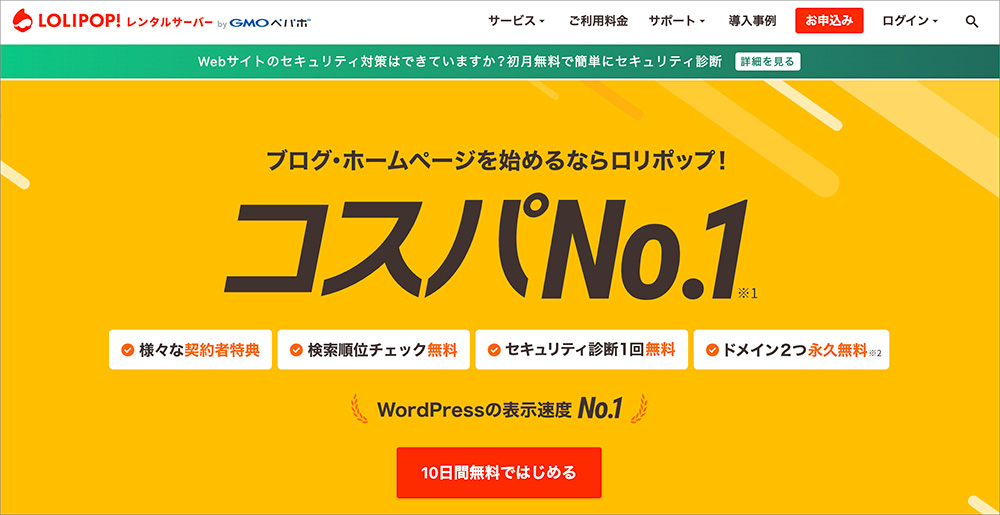Viewport: 1000px width, 515px height.
Task: Click checkmark icon beside セキュリティ診断1回無料
Action: (494, 350)
